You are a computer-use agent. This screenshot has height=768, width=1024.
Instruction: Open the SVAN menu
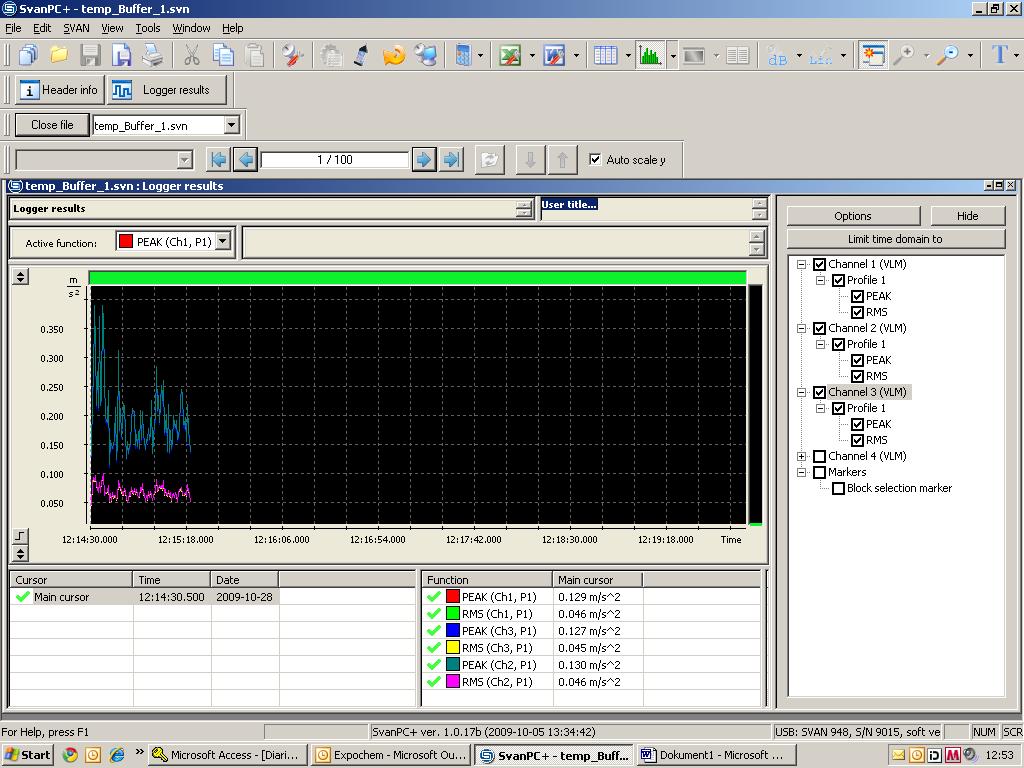click(x=76, y=28)
